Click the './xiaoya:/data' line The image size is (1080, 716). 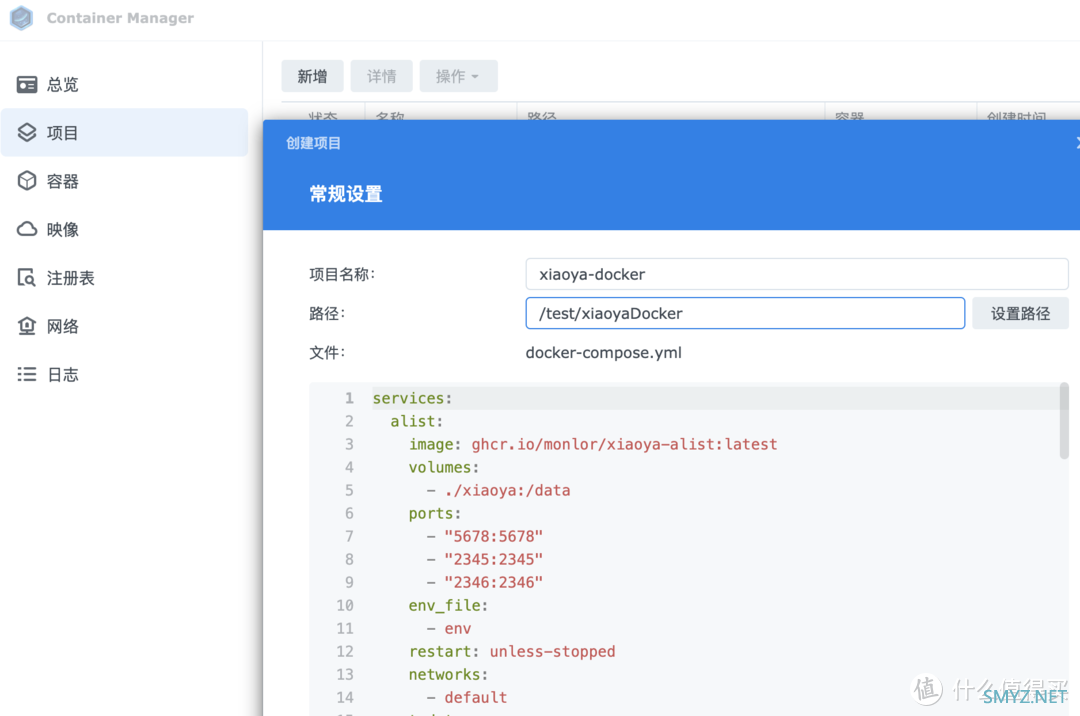pyautogui.click(x=498, y=490)
